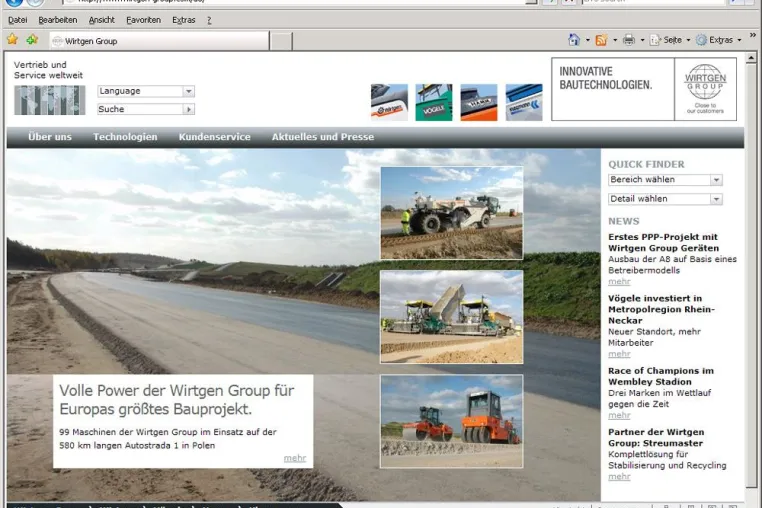The height and width of the screenshot is (508, 762).
Task: Click mehr link in Autostrada box
Action: [x=295, y=458]
